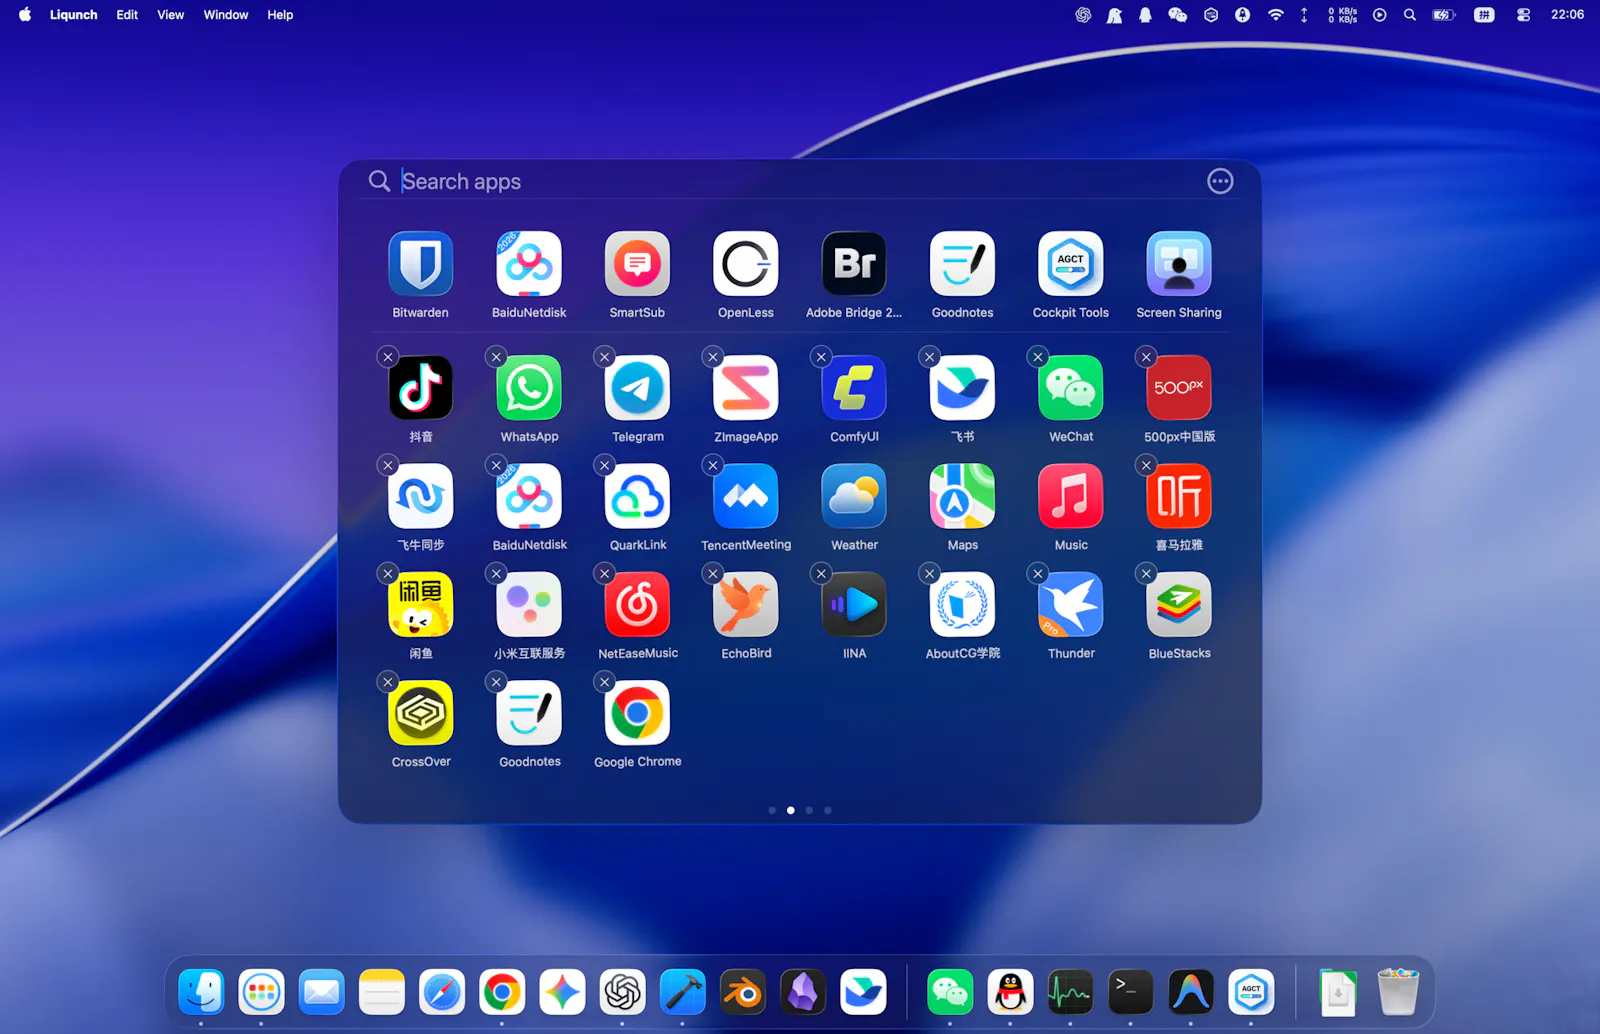The image size is (1600, 1034).
Task: Open Control Center in the menu bar
Action: [x=1523, y=15]
